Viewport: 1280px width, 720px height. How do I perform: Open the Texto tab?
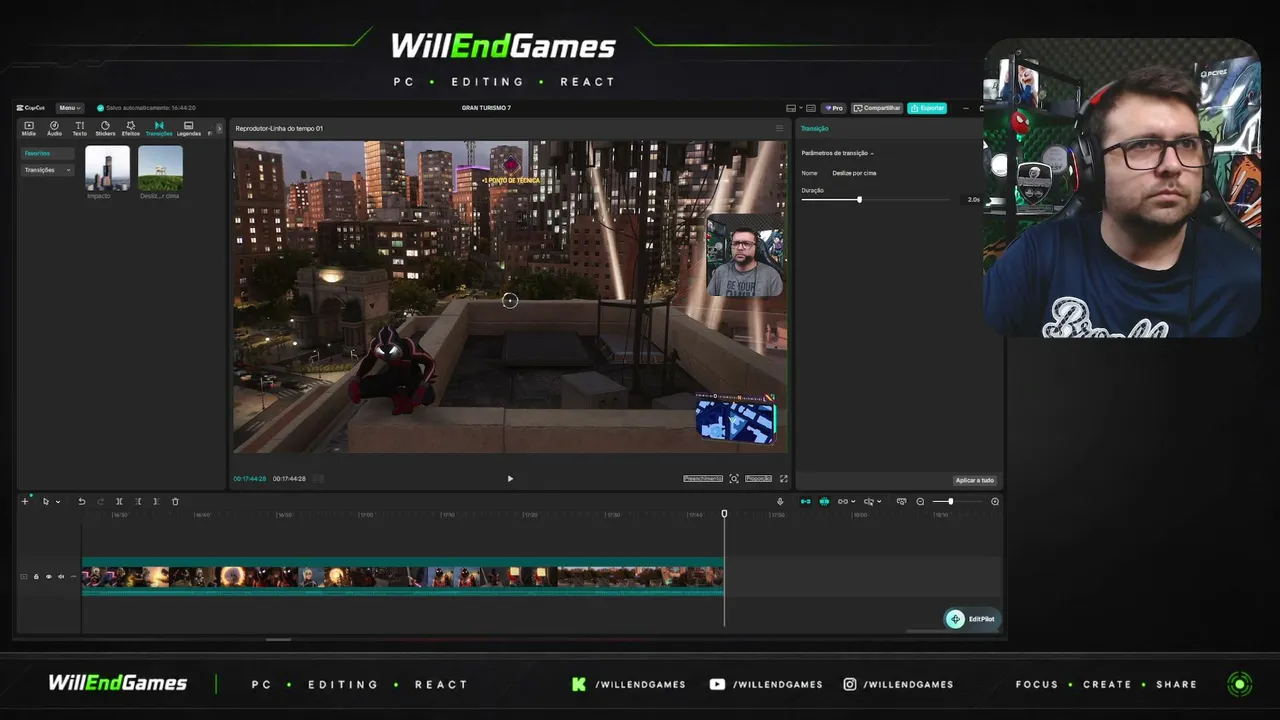coord(79,128)
